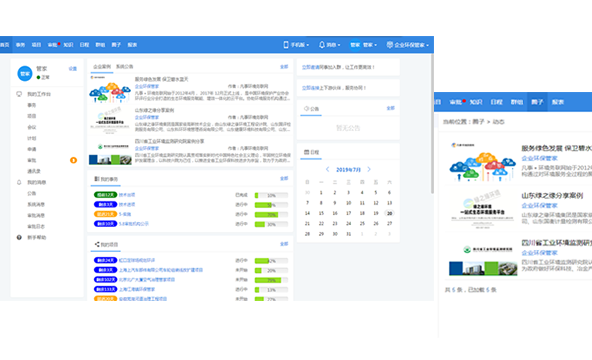
Task: Open the 手机版 dropdown menu
Action: pos(296,45)
